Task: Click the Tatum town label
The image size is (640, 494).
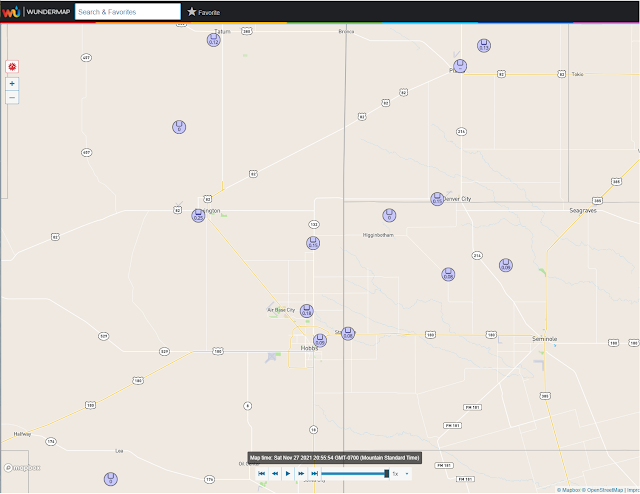Action: click(223, 31)
